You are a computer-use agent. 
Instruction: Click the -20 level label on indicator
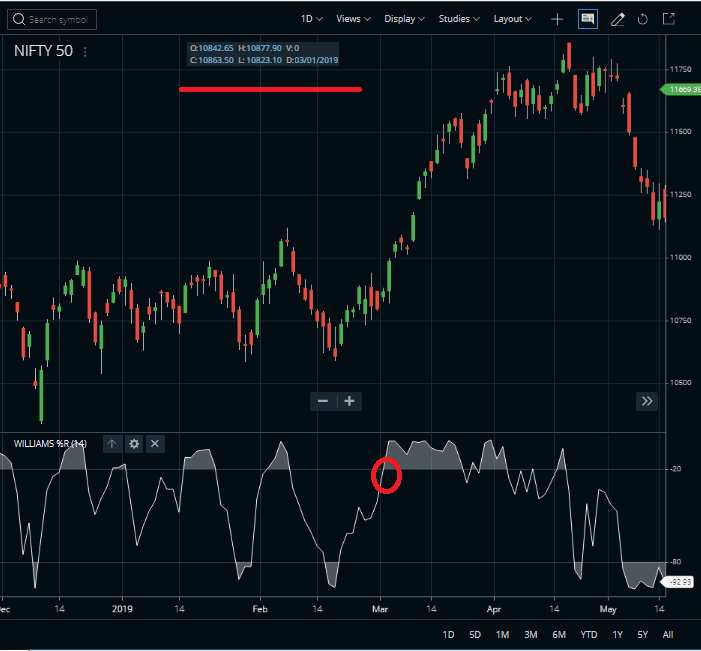[676, 469]
